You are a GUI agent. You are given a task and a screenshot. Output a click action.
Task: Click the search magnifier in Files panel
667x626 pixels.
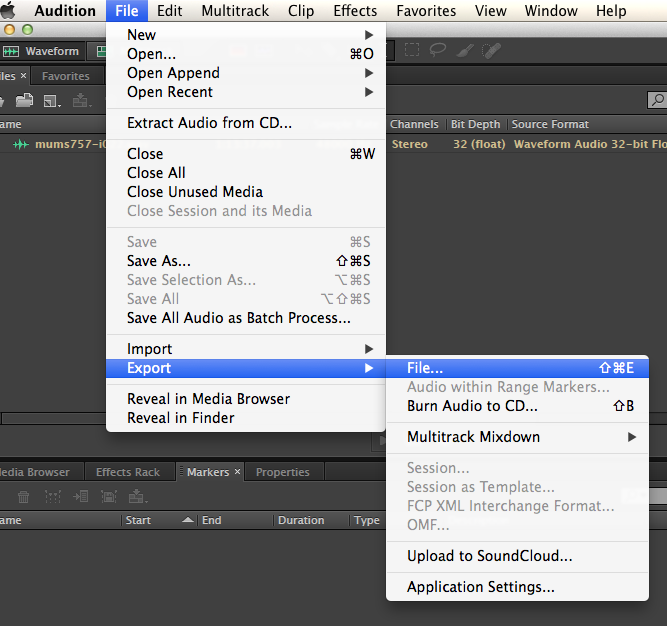click(657, 100)
